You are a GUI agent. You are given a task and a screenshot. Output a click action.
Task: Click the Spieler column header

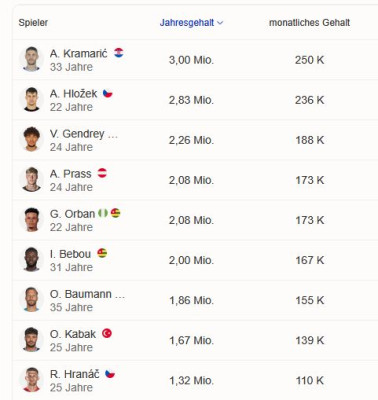click(x=33, y=23)
